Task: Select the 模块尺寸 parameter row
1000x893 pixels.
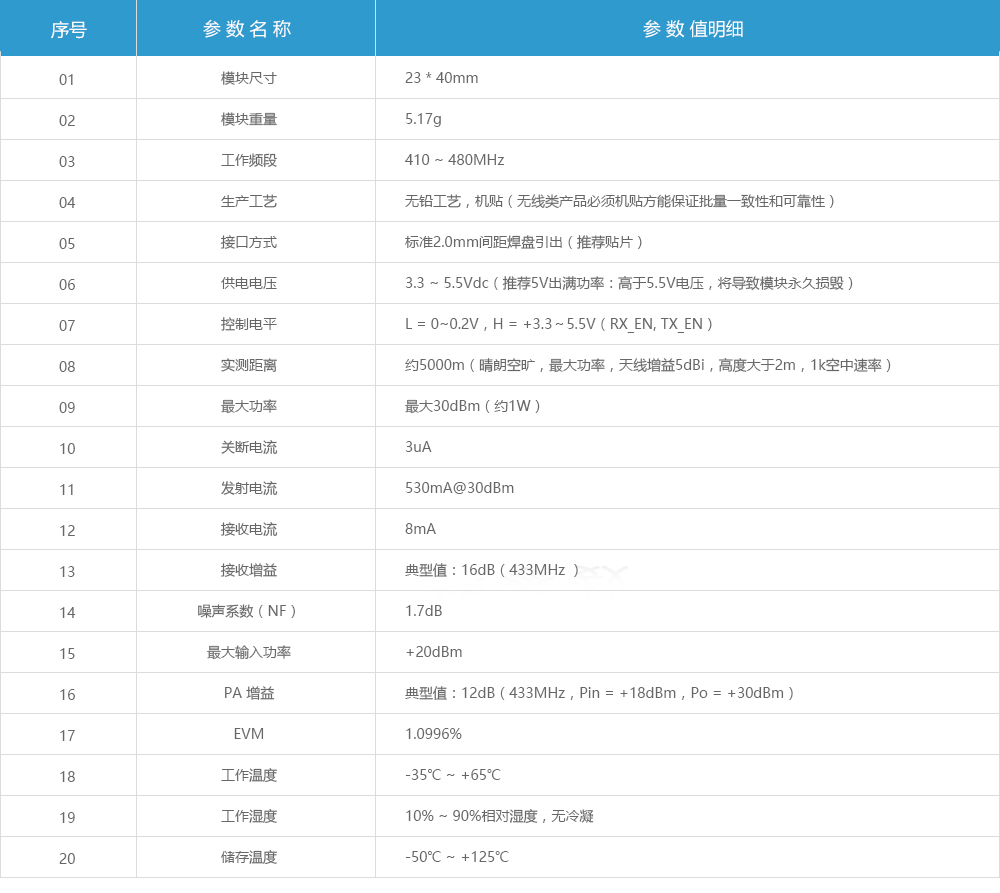Action: coord(255,77)
